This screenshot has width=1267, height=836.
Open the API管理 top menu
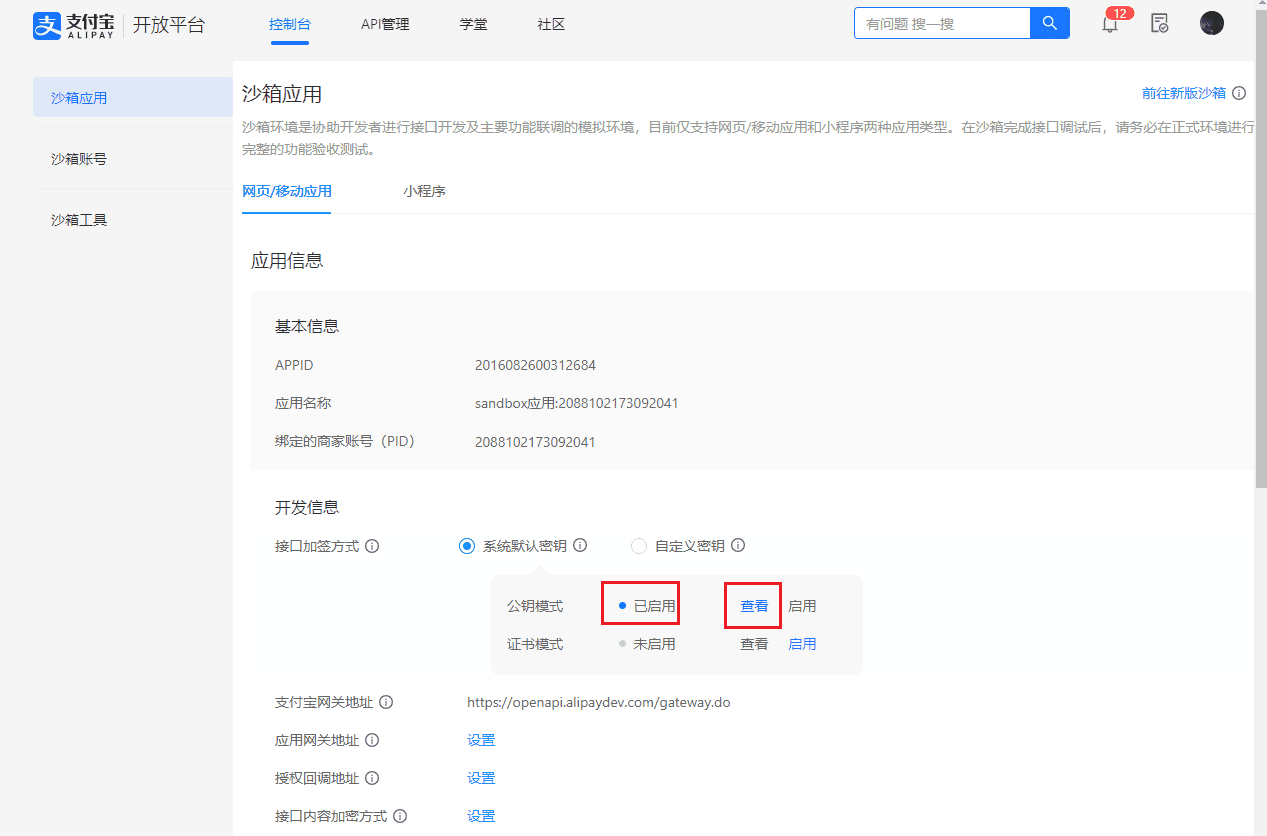click(385, 24)
